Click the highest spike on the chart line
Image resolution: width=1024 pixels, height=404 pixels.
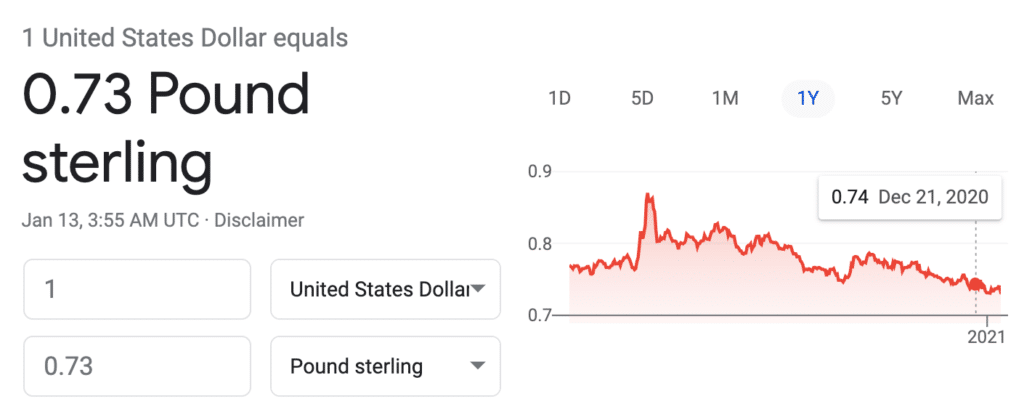[649, 195]
